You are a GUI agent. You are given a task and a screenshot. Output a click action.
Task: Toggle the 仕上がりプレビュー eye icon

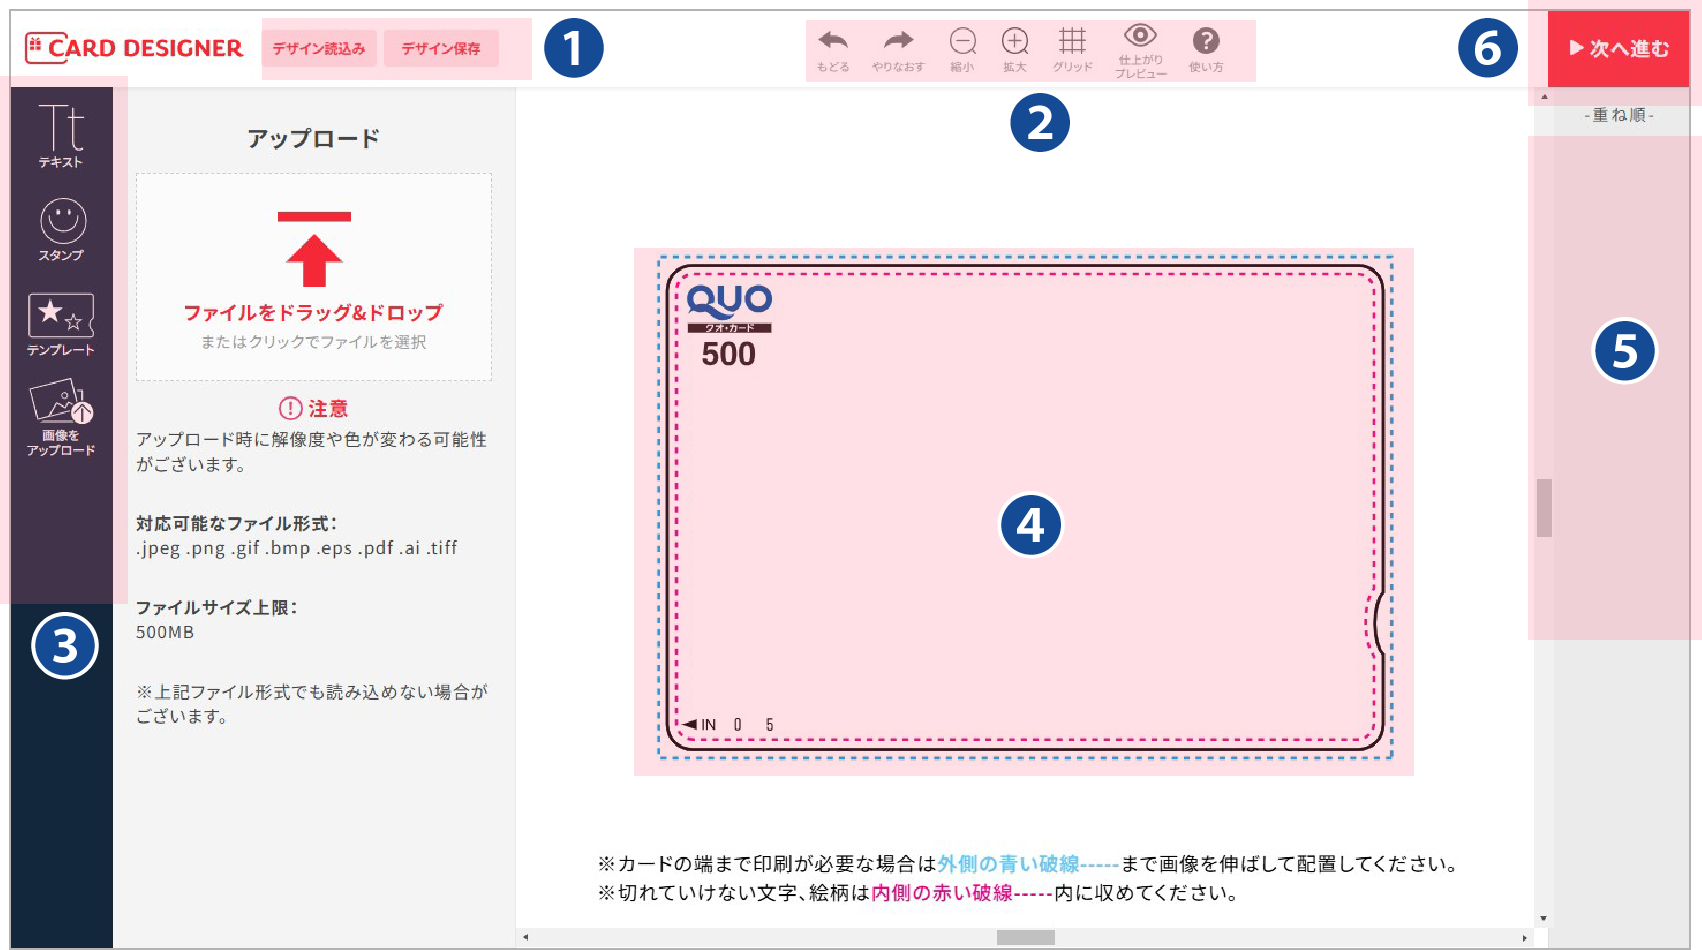click(x=1140, y=49)
